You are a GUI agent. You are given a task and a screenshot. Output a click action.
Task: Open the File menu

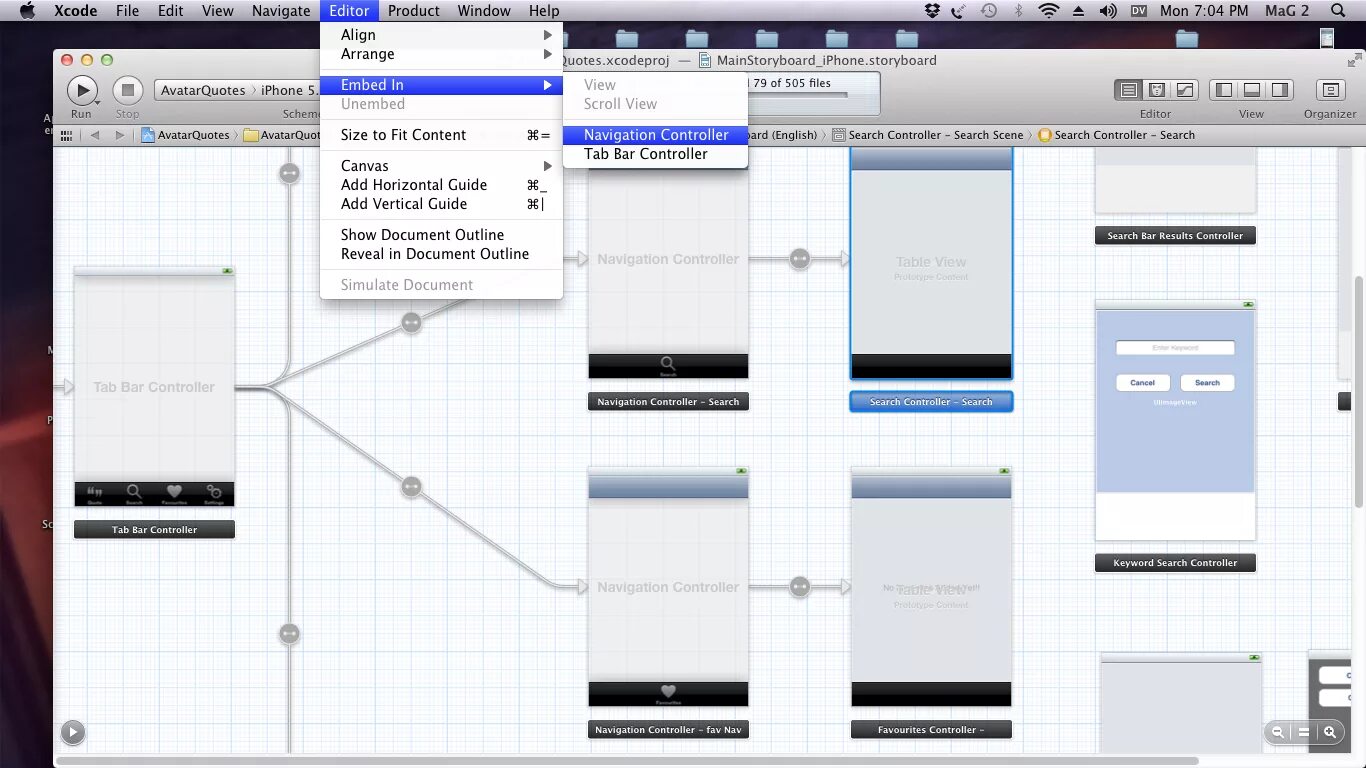tap(127, 11)
